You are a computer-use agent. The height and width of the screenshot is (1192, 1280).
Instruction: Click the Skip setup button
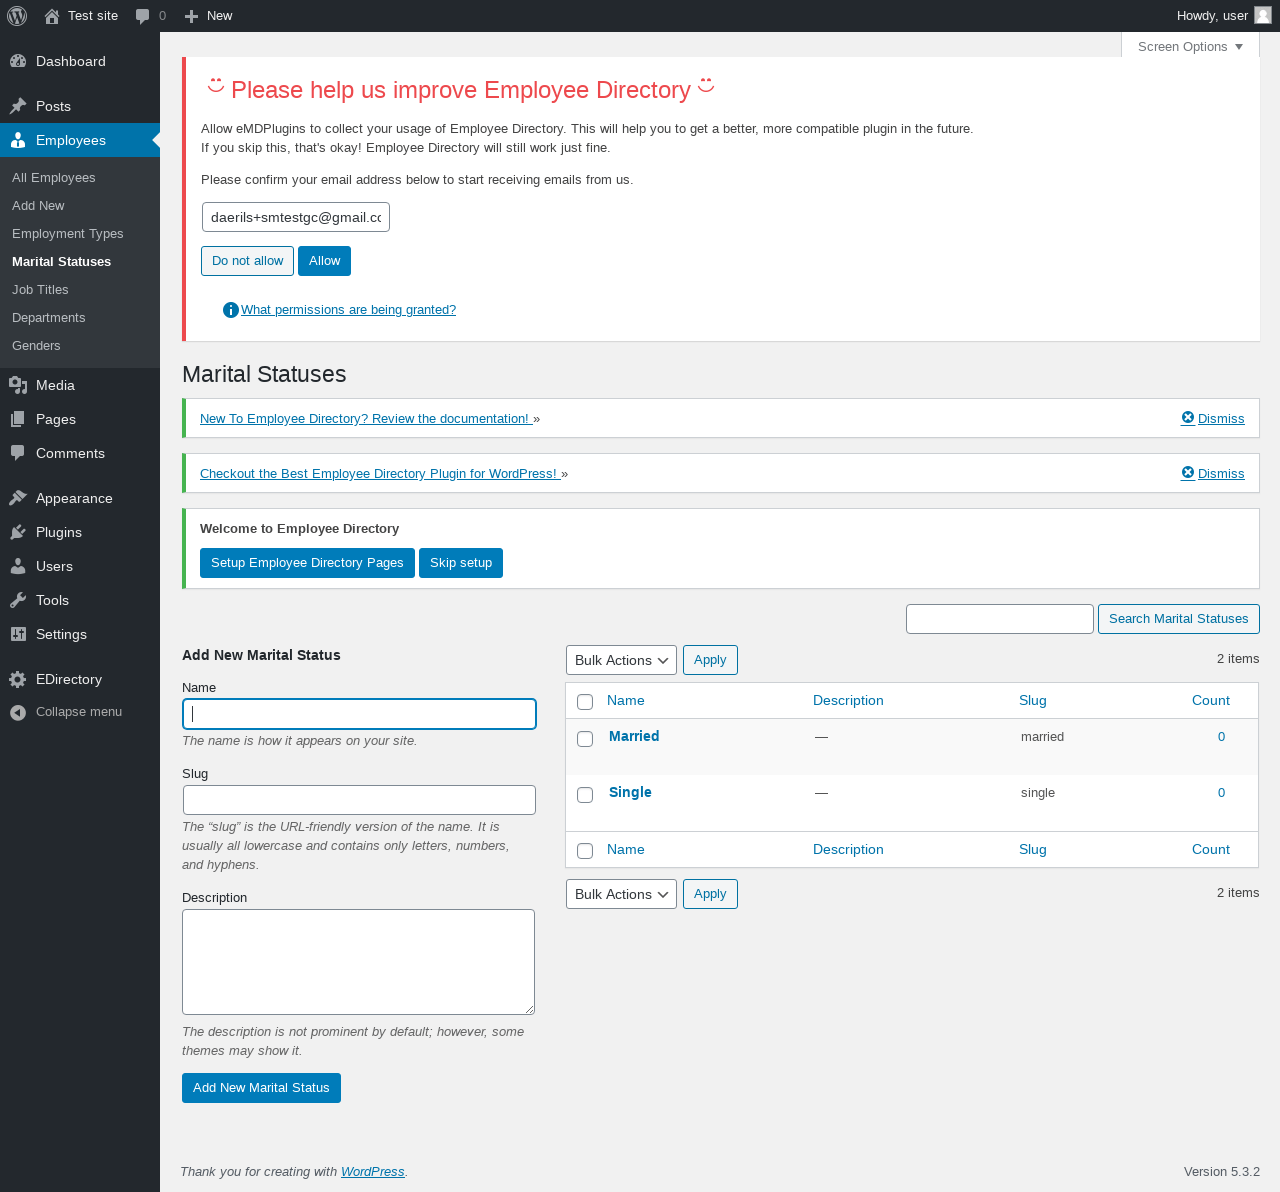(x=461, y=563)
